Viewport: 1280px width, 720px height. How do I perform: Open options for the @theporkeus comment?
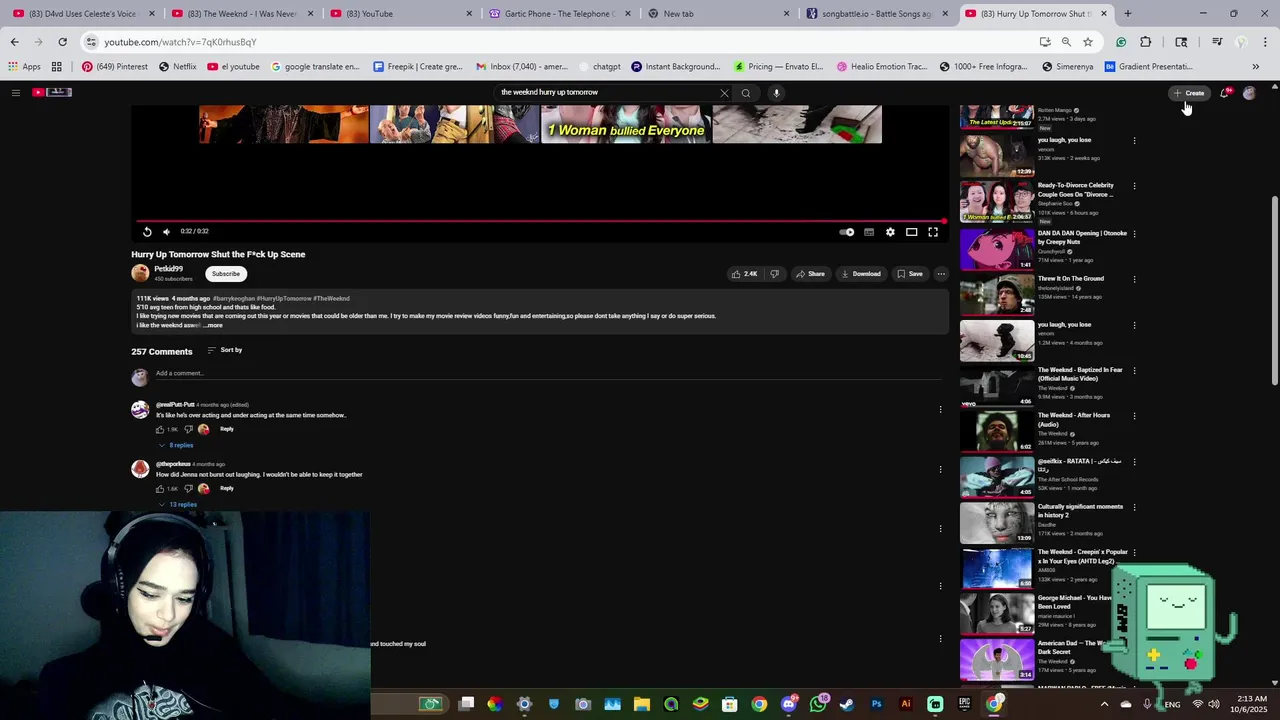940,469
